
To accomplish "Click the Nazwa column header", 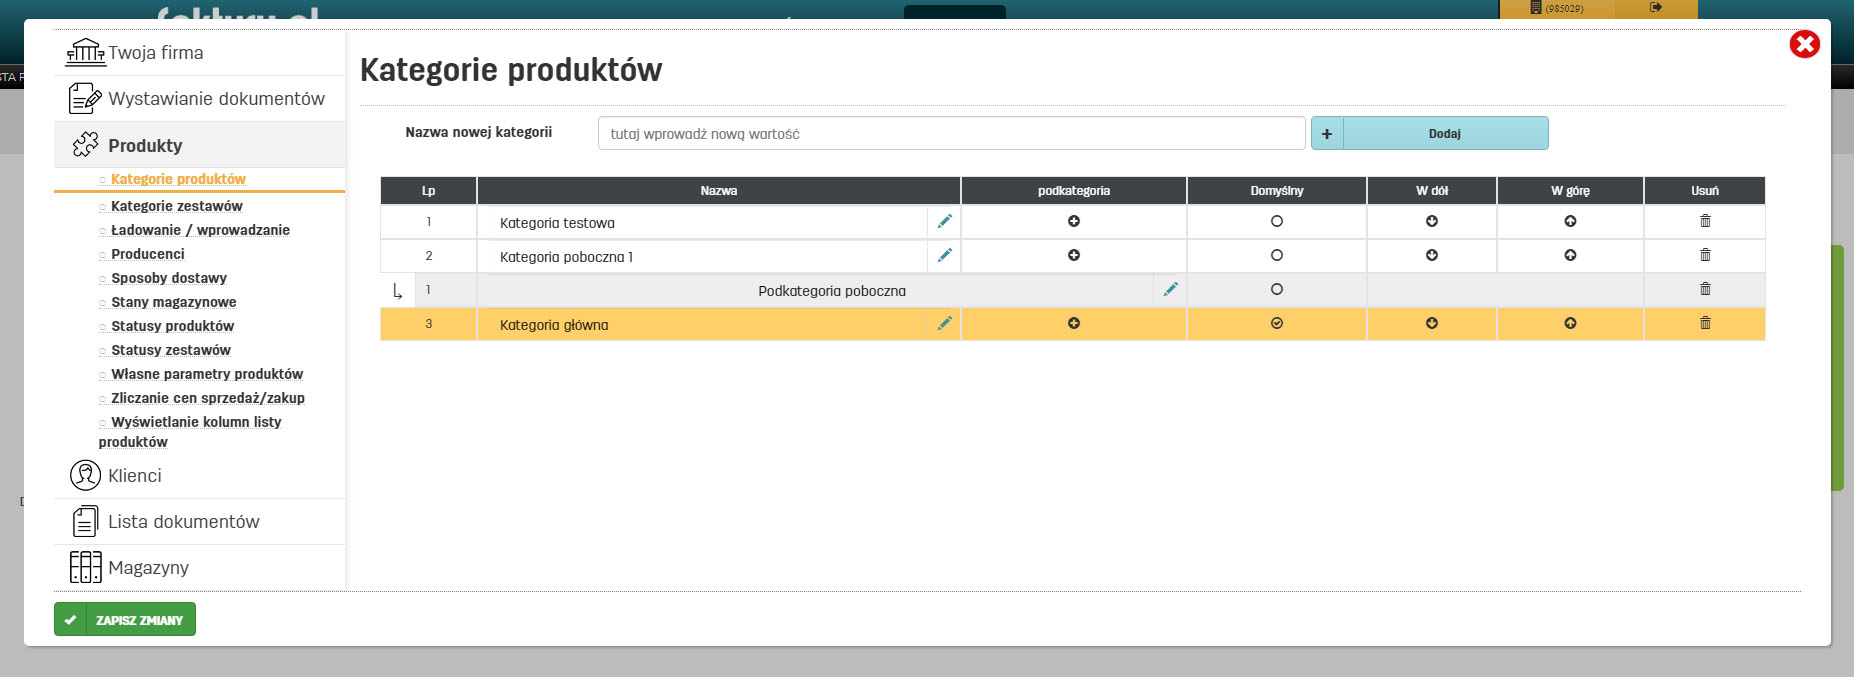I will click(719, 190).
